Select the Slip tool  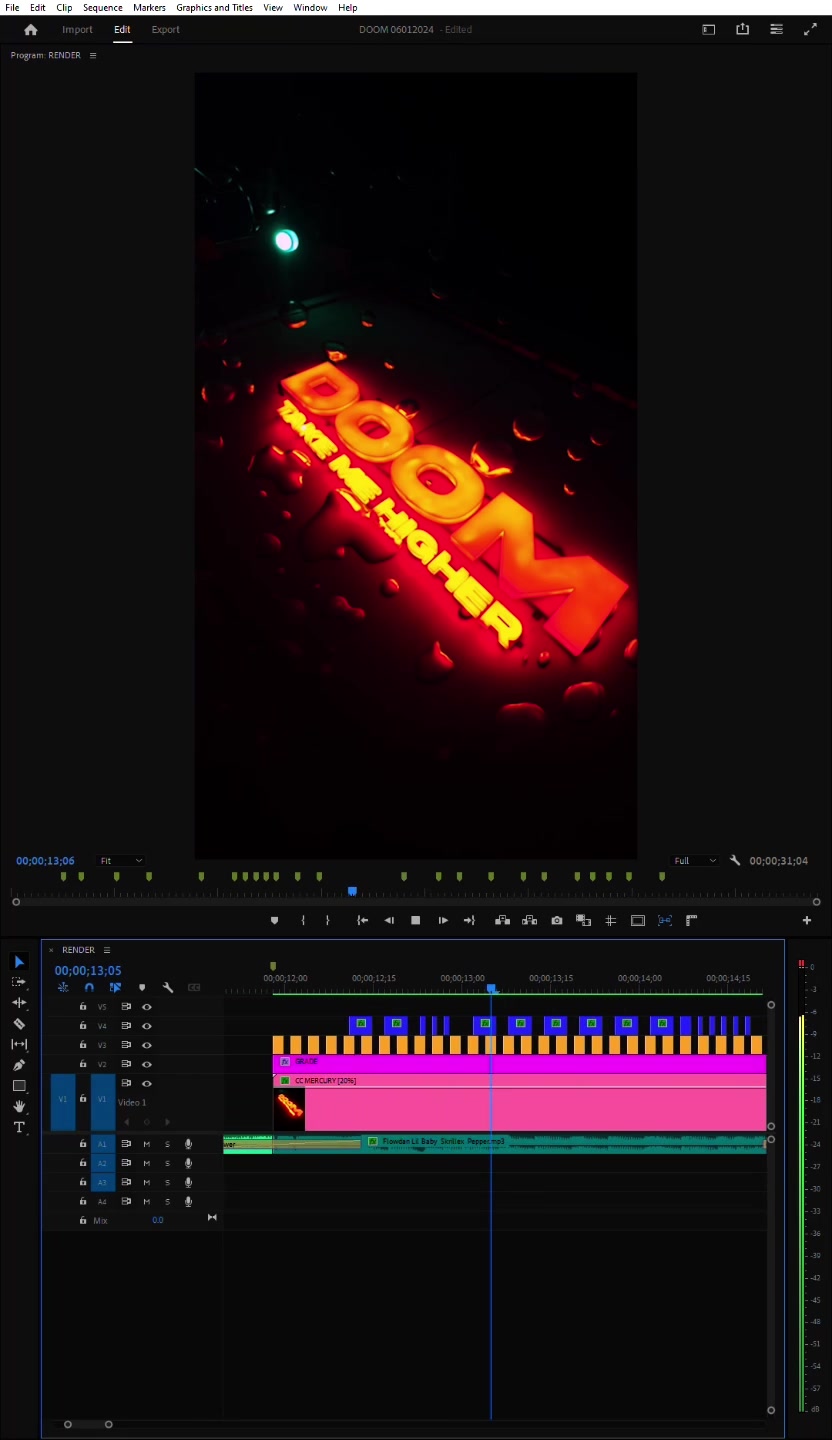tap(18, 1044)
